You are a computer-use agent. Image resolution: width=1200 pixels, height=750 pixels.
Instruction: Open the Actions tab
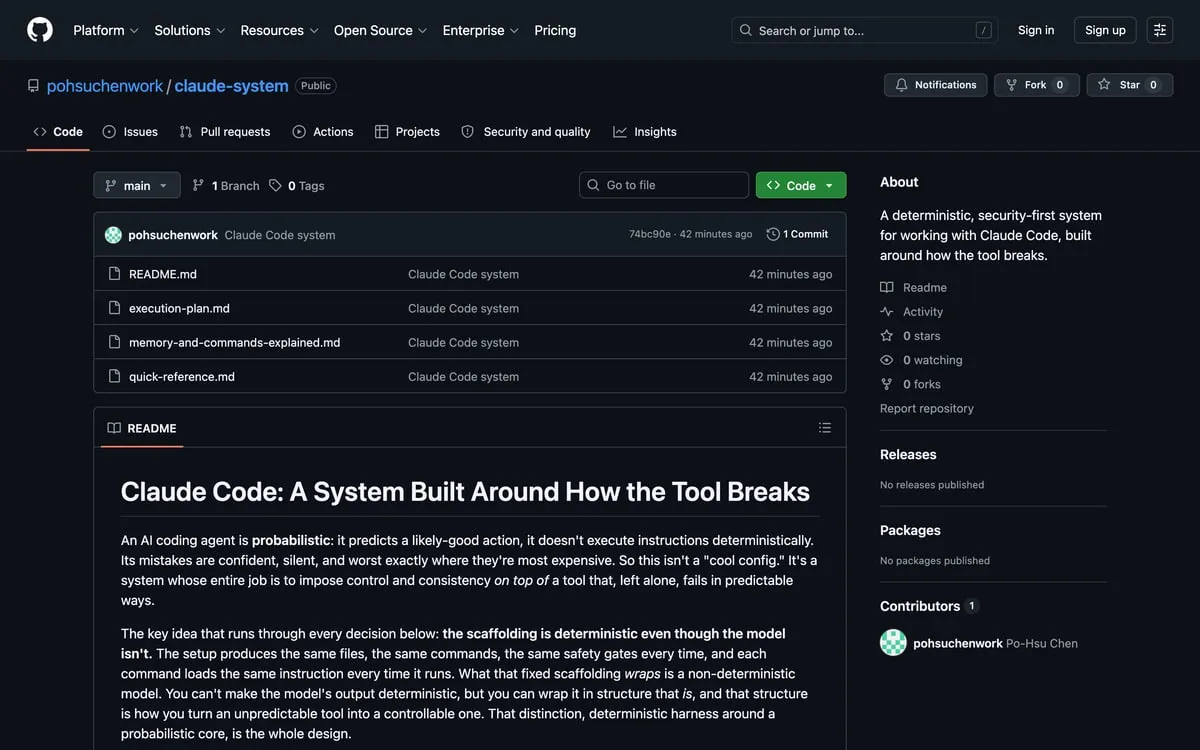(x=323, y=132)
